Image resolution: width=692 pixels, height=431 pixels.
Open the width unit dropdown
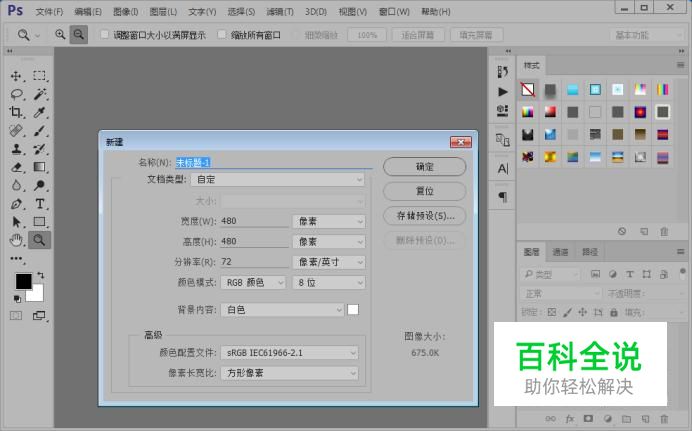[x=328, y=221]
